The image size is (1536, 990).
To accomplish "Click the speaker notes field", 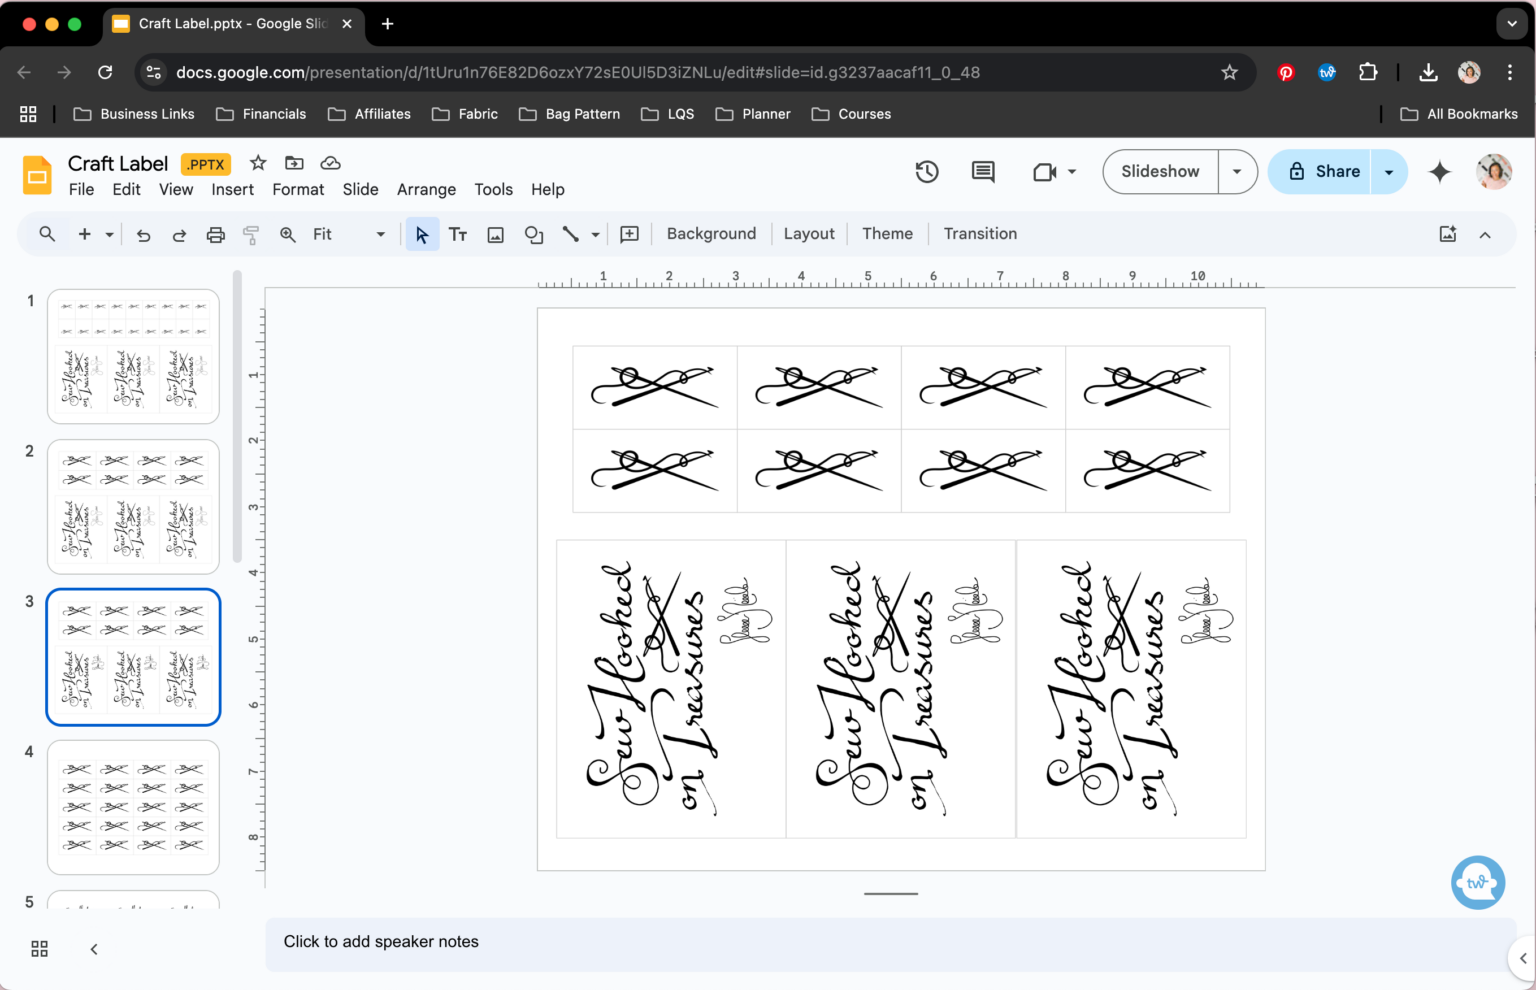I will (890, 942).
